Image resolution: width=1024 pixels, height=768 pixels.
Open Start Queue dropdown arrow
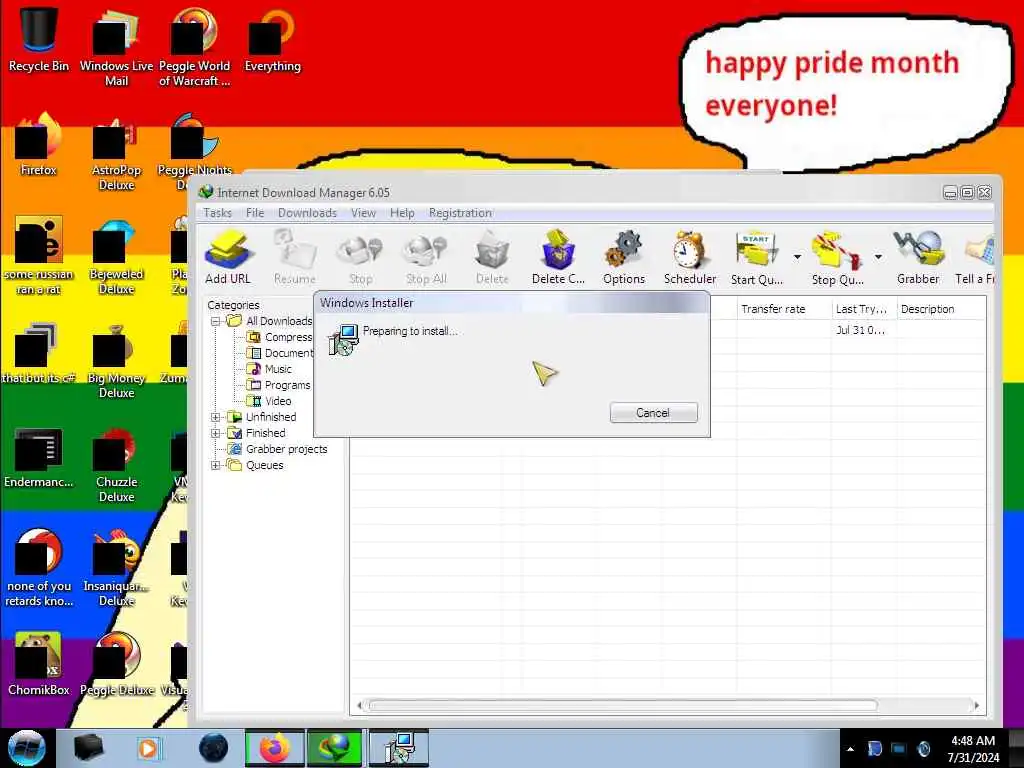pyautogui.click(x=797, y=257)
